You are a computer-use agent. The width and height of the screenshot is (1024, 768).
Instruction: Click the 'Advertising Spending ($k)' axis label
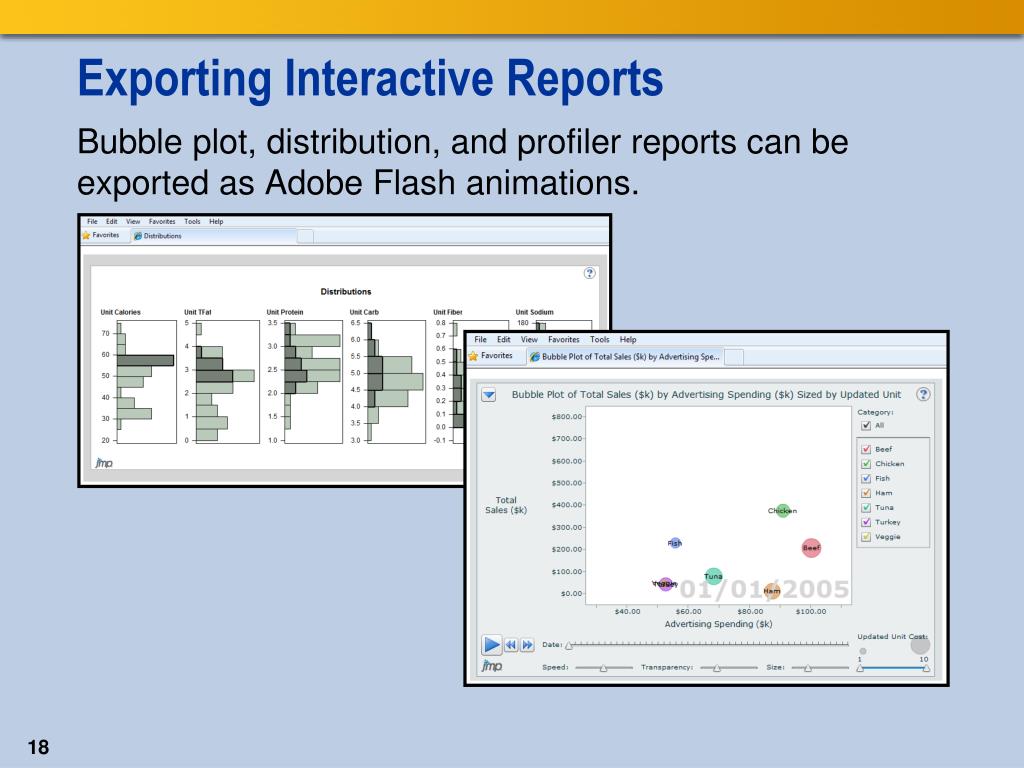[718, 624]
